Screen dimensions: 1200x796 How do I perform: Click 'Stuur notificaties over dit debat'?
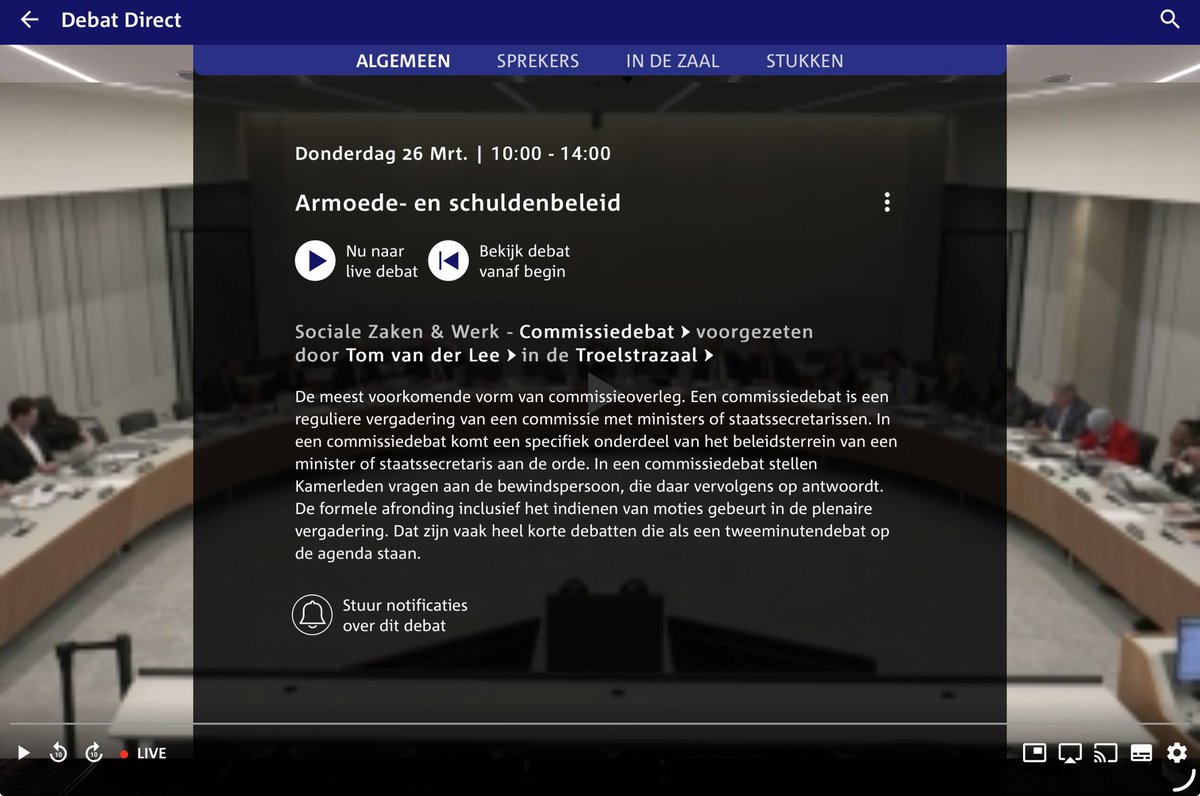(405, 615)
